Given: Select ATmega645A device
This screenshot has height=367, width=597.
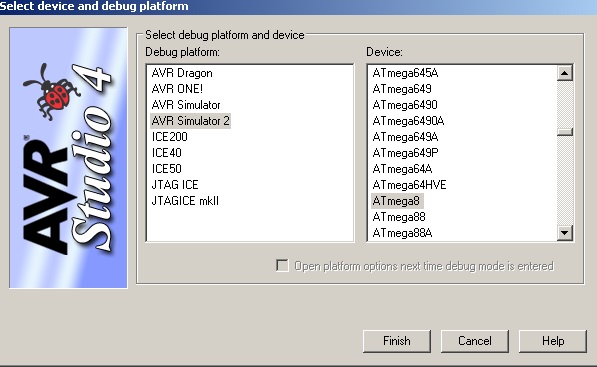Looking at the screenshot, I should click(x=405, y=73).
